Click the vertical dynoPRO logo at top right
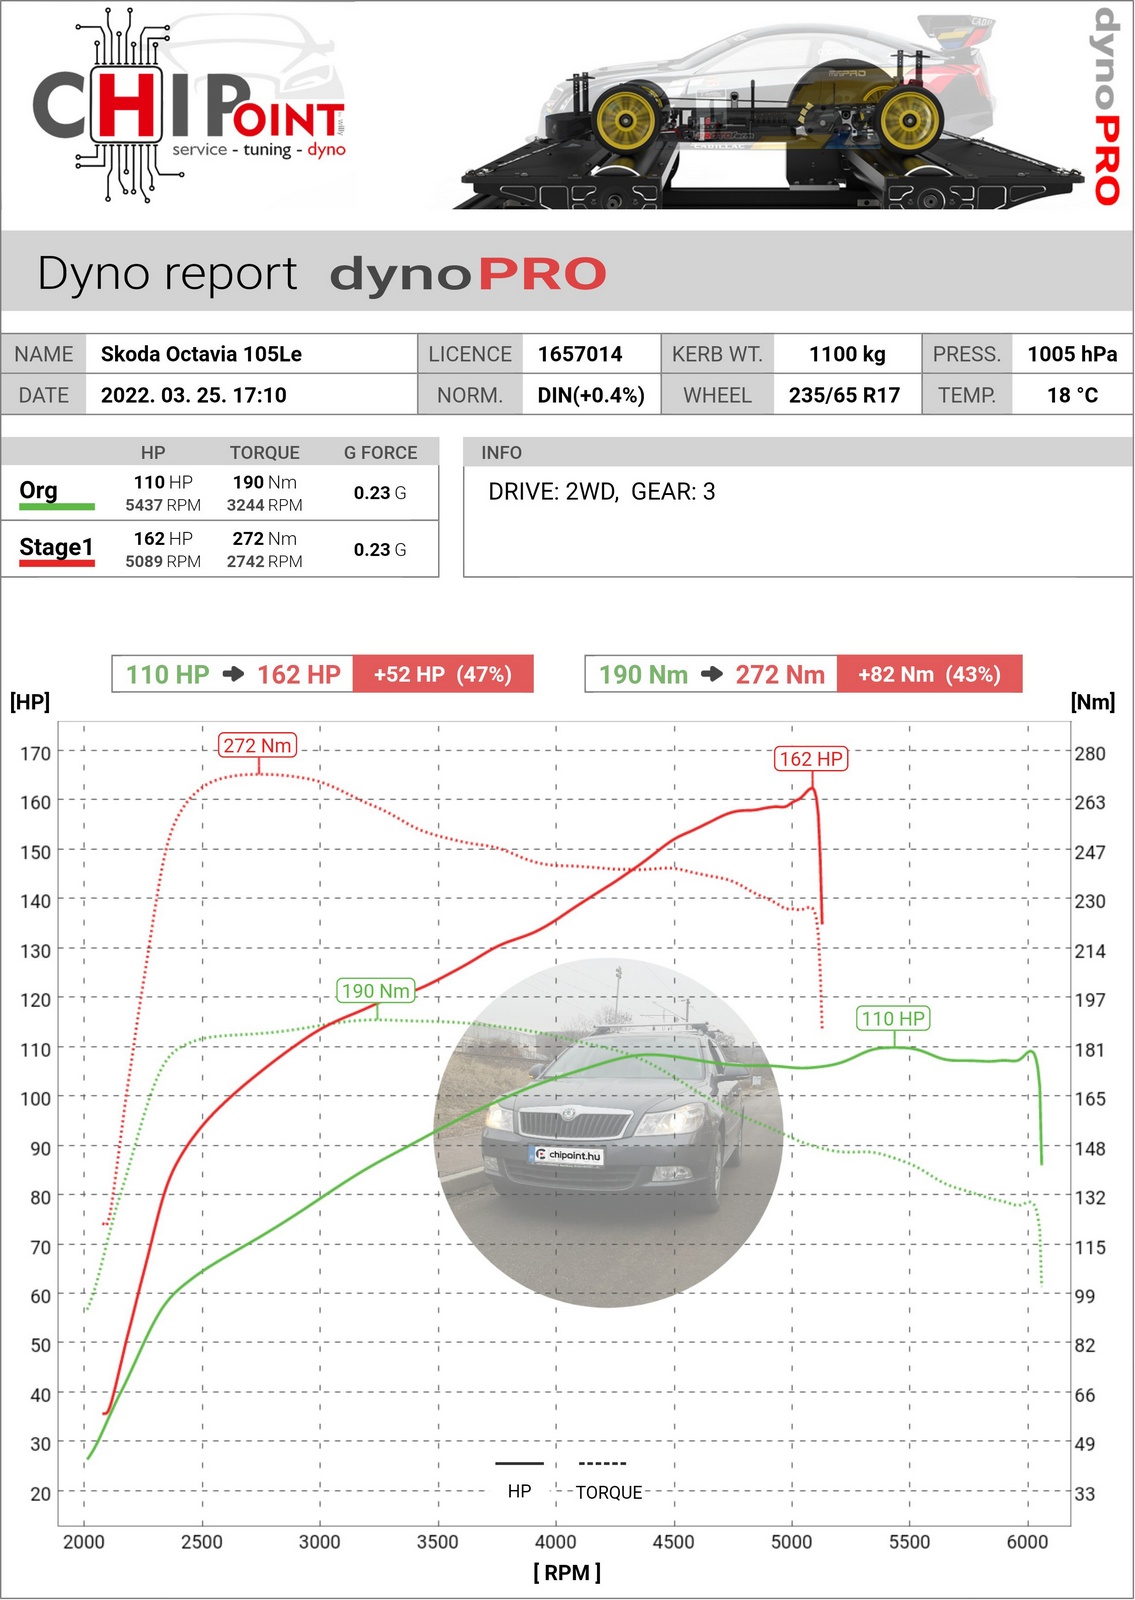The height and width of the screenshot is (1600, 1135). 1105,105
